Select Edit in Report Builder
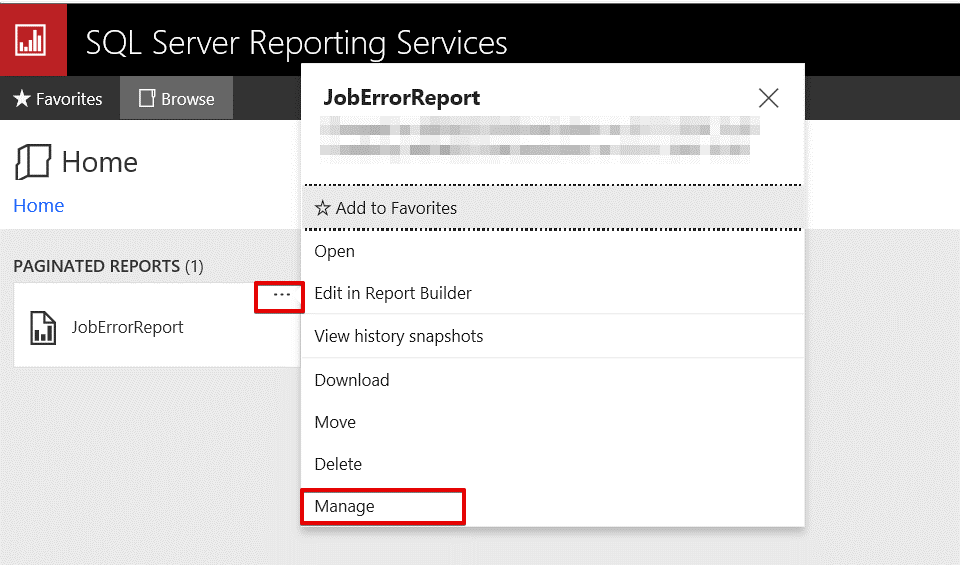Image resolution: width=960 pixels, height=565 pixels. click(x=393, y=293)
